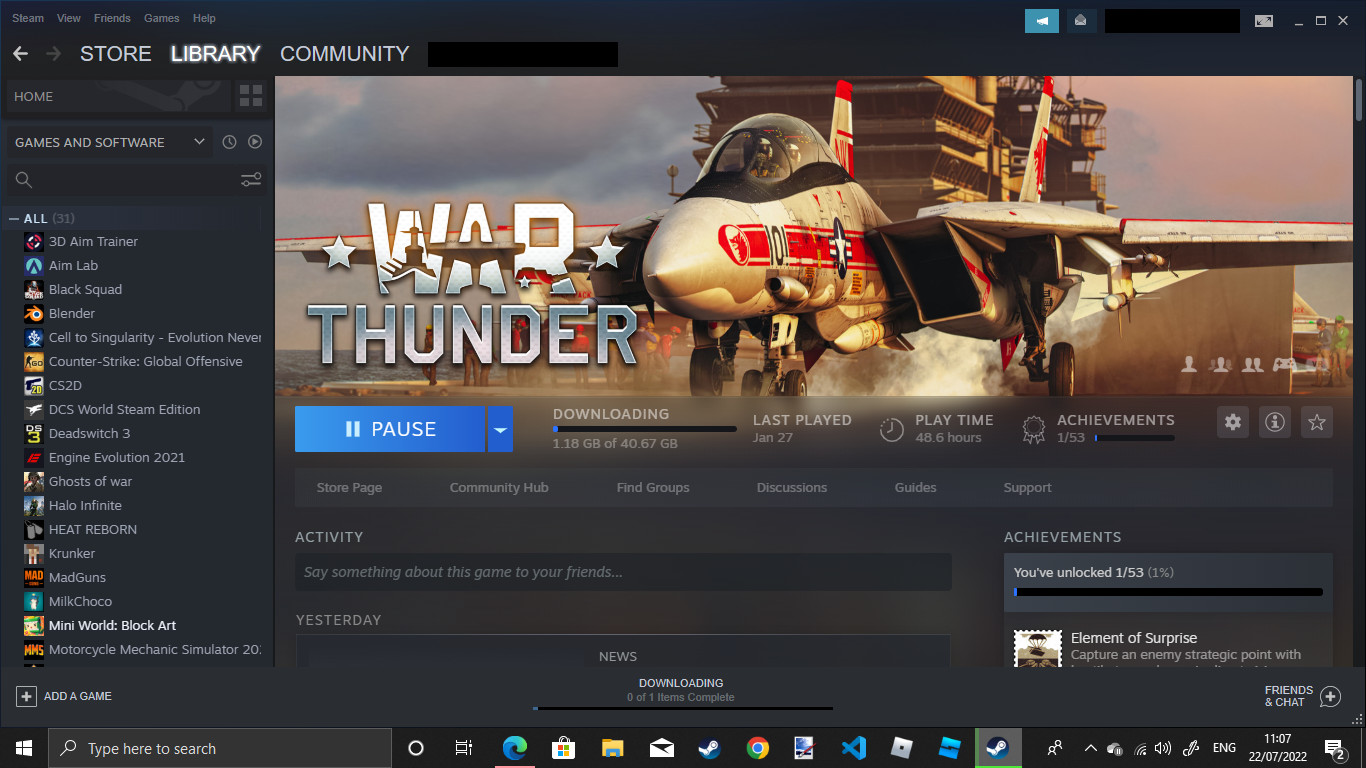Screen dimensions: 1366x768
Task: Open Visual Studio Code from the taskbar
Action: click(853, 748)
